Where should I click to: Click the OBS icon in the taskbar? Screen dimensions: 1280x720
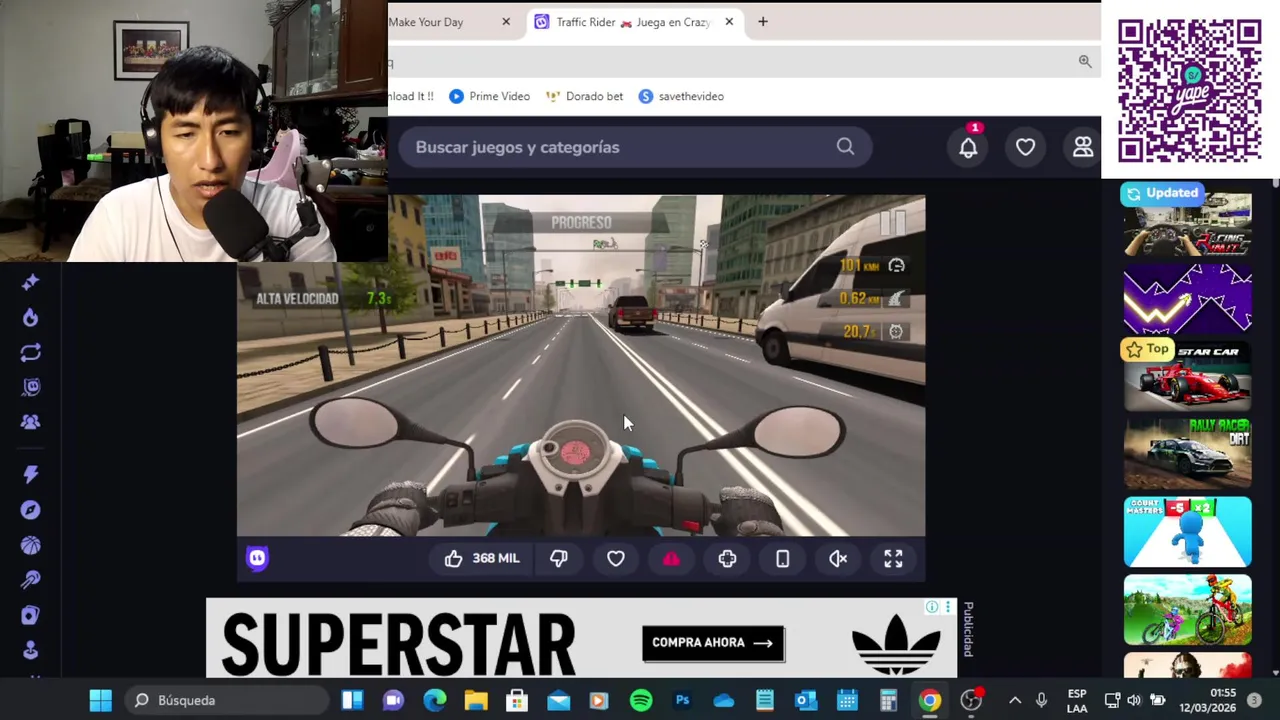point(971,700)
